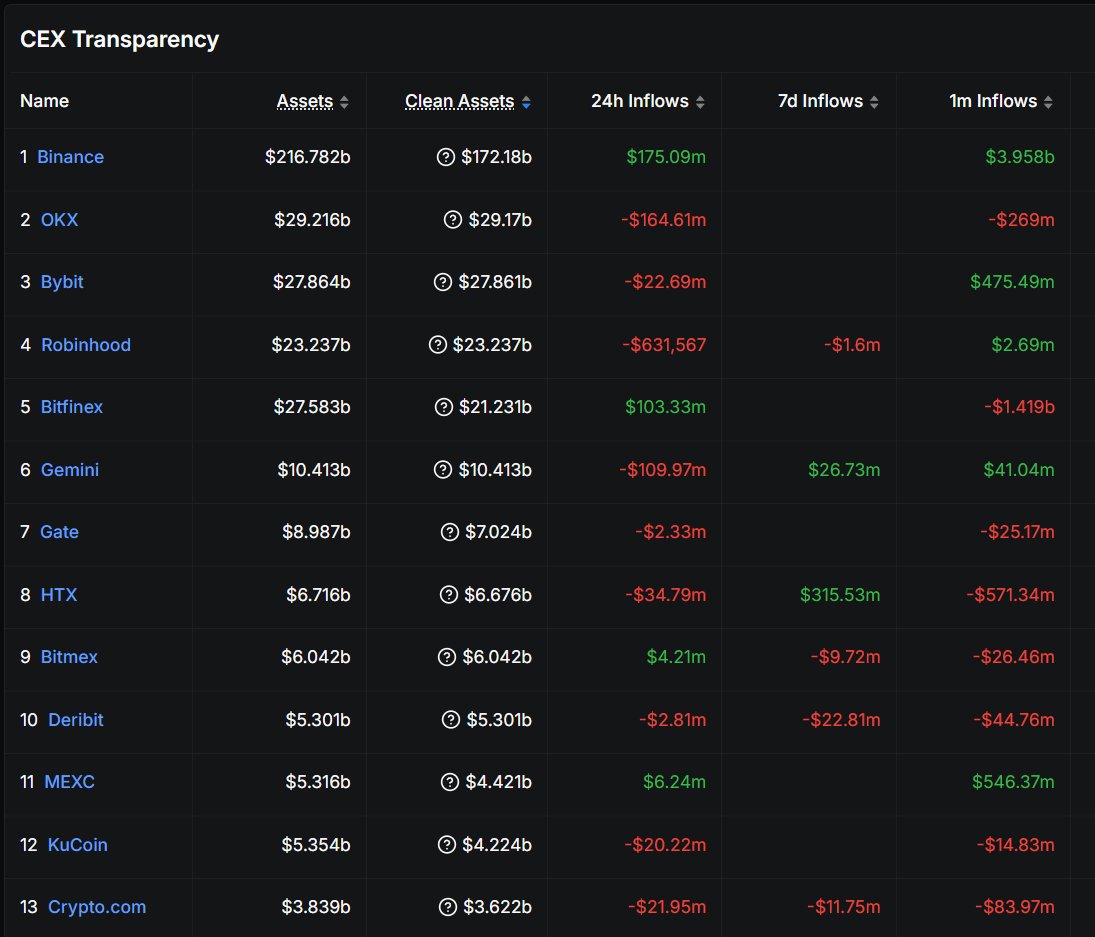Click the question mark icon in Crypto.com row
This screenshot has width=1095, height=937.
pos(449,907)
